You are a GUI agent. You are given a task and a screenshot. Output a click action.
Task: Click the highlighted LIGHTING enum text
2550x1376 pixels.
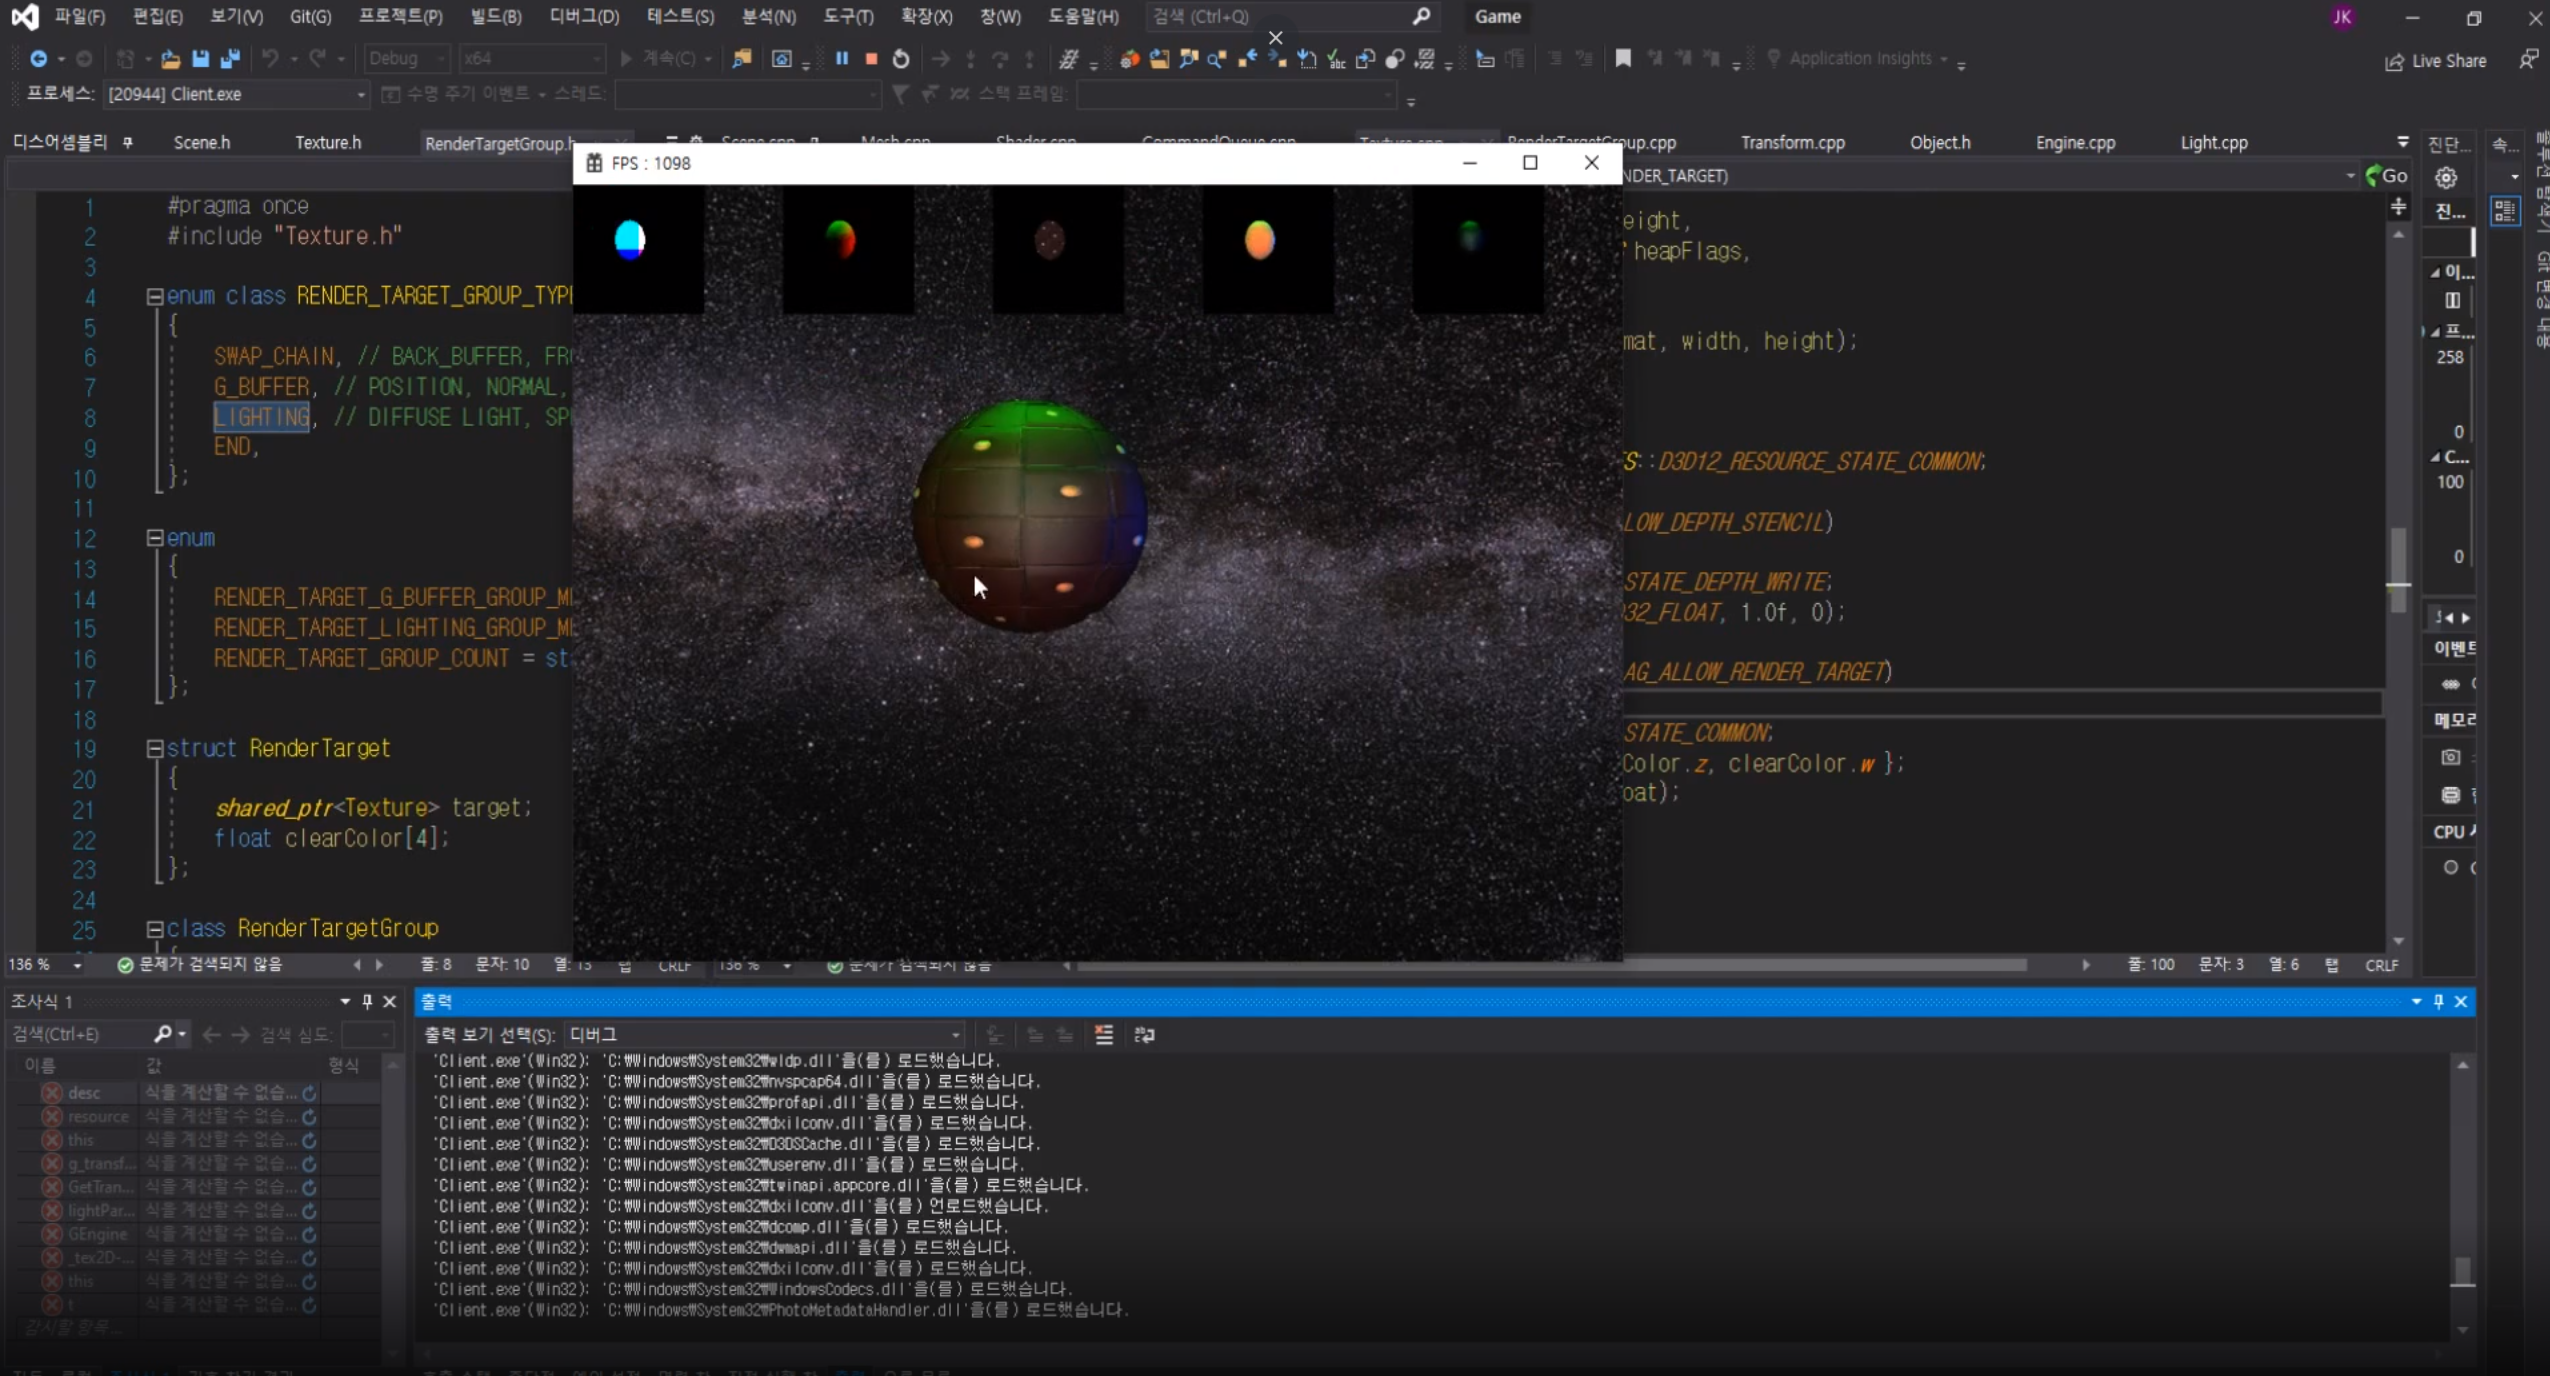click(262, 417)
